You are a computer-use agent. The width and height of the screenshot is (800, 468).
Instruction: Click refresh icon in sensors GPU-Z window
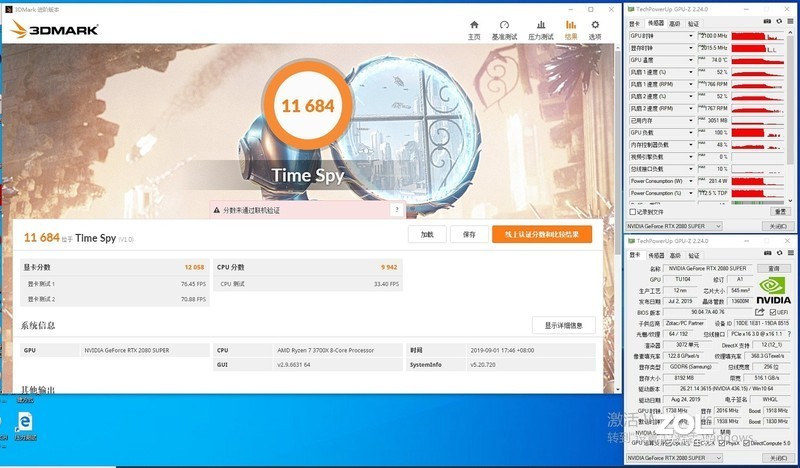pos(779,21)
